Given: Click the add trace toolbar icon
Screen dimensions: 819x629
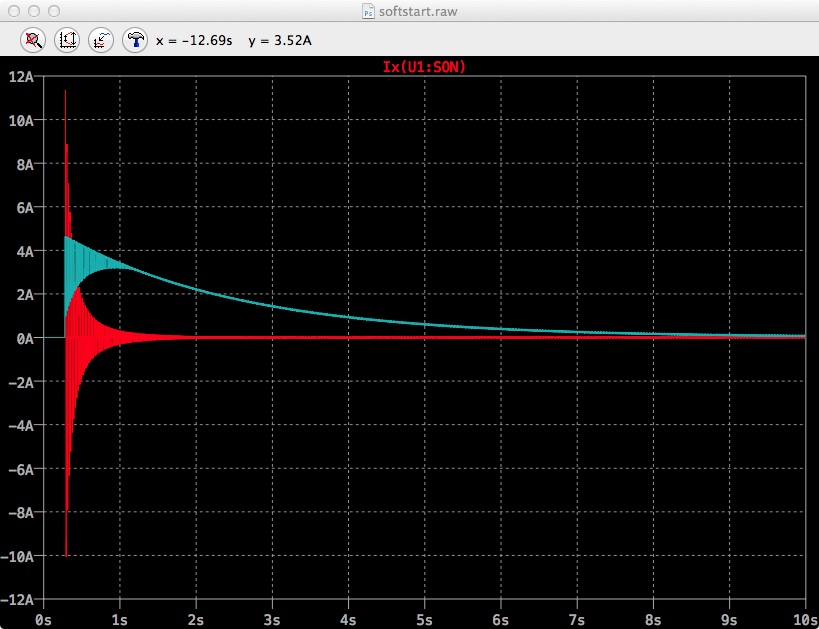Looking at the screenshot, I should point(101,40).
